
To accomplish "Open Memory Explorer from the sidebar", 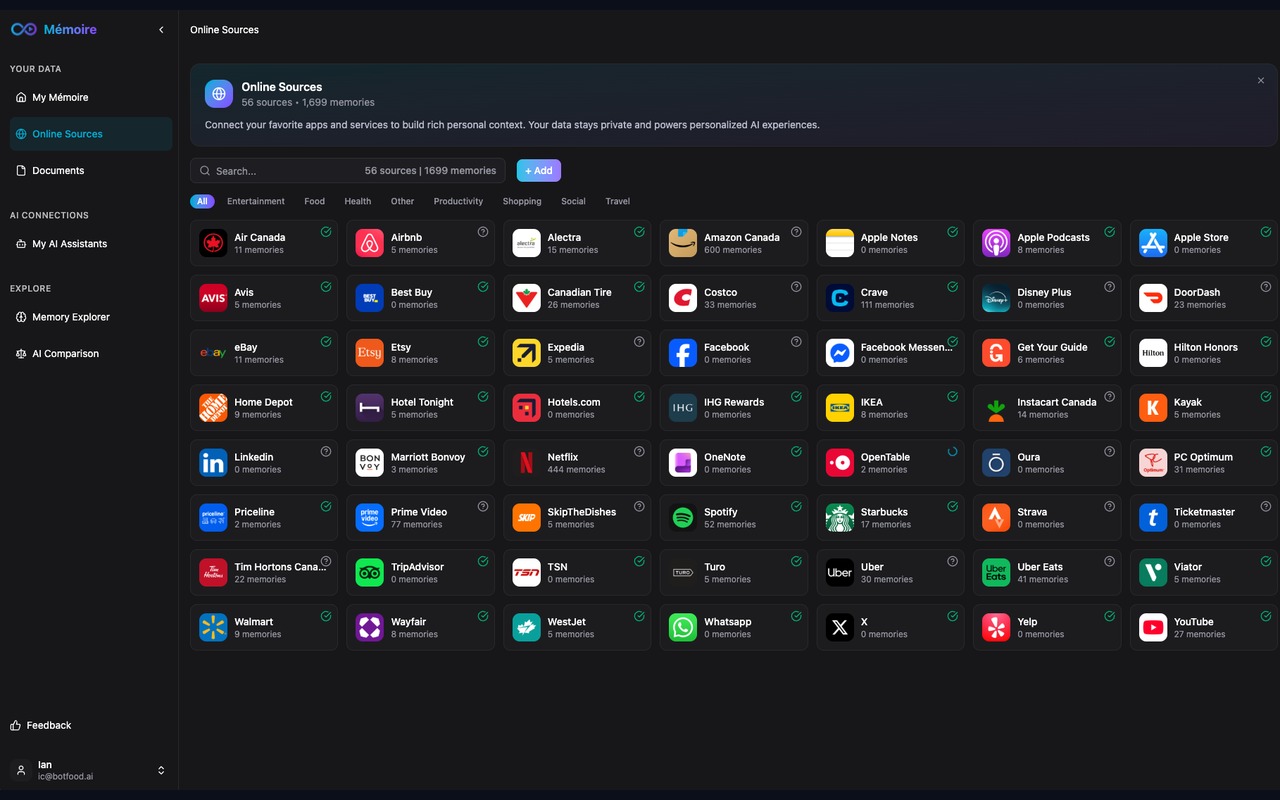I will pos(71,317).
